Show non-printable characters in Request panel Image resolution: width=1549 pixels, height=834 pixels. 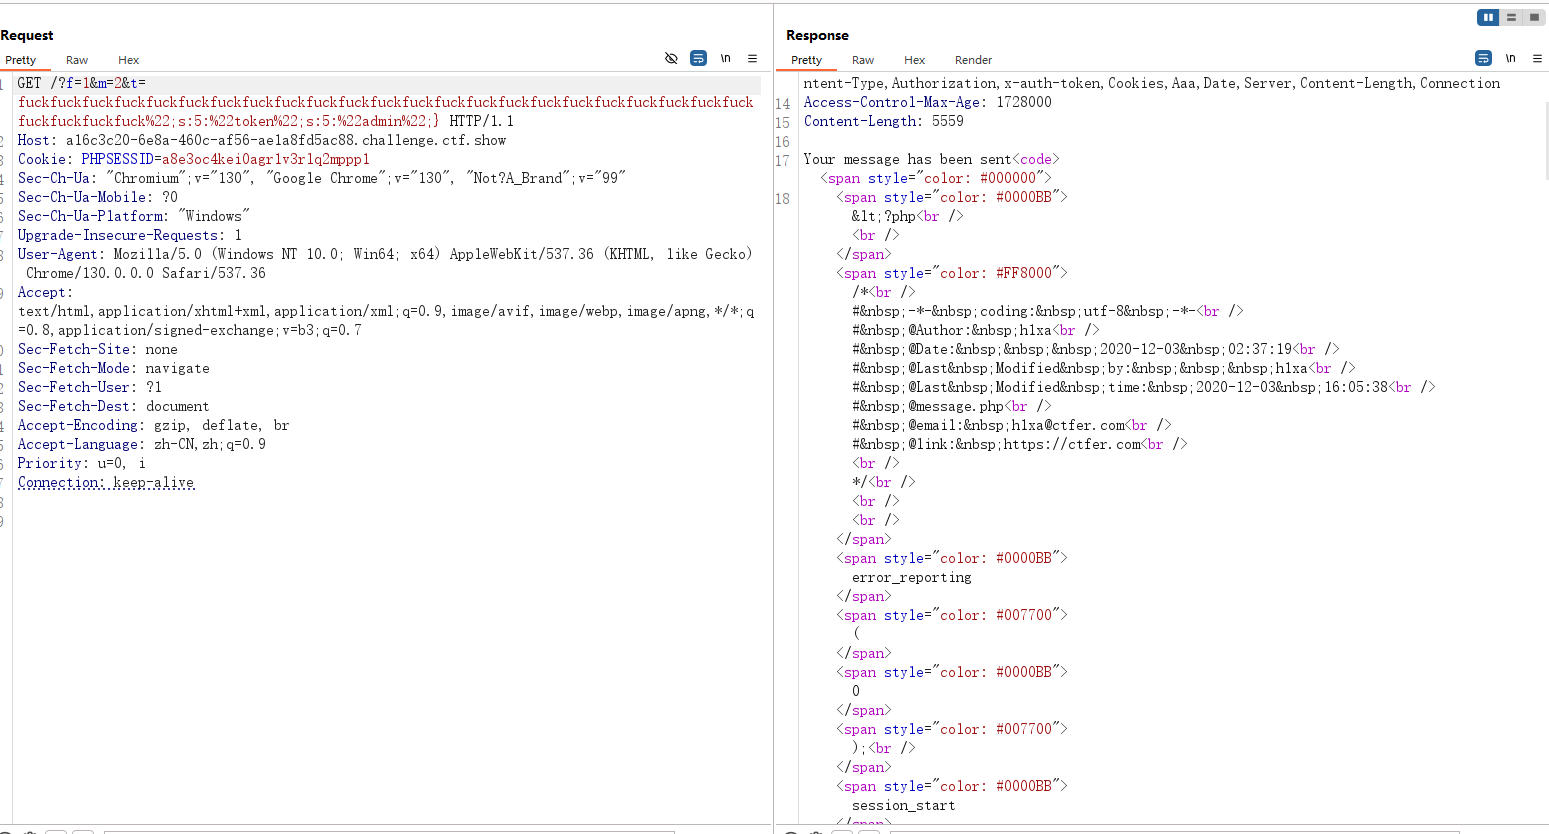(x=726, y=58)
